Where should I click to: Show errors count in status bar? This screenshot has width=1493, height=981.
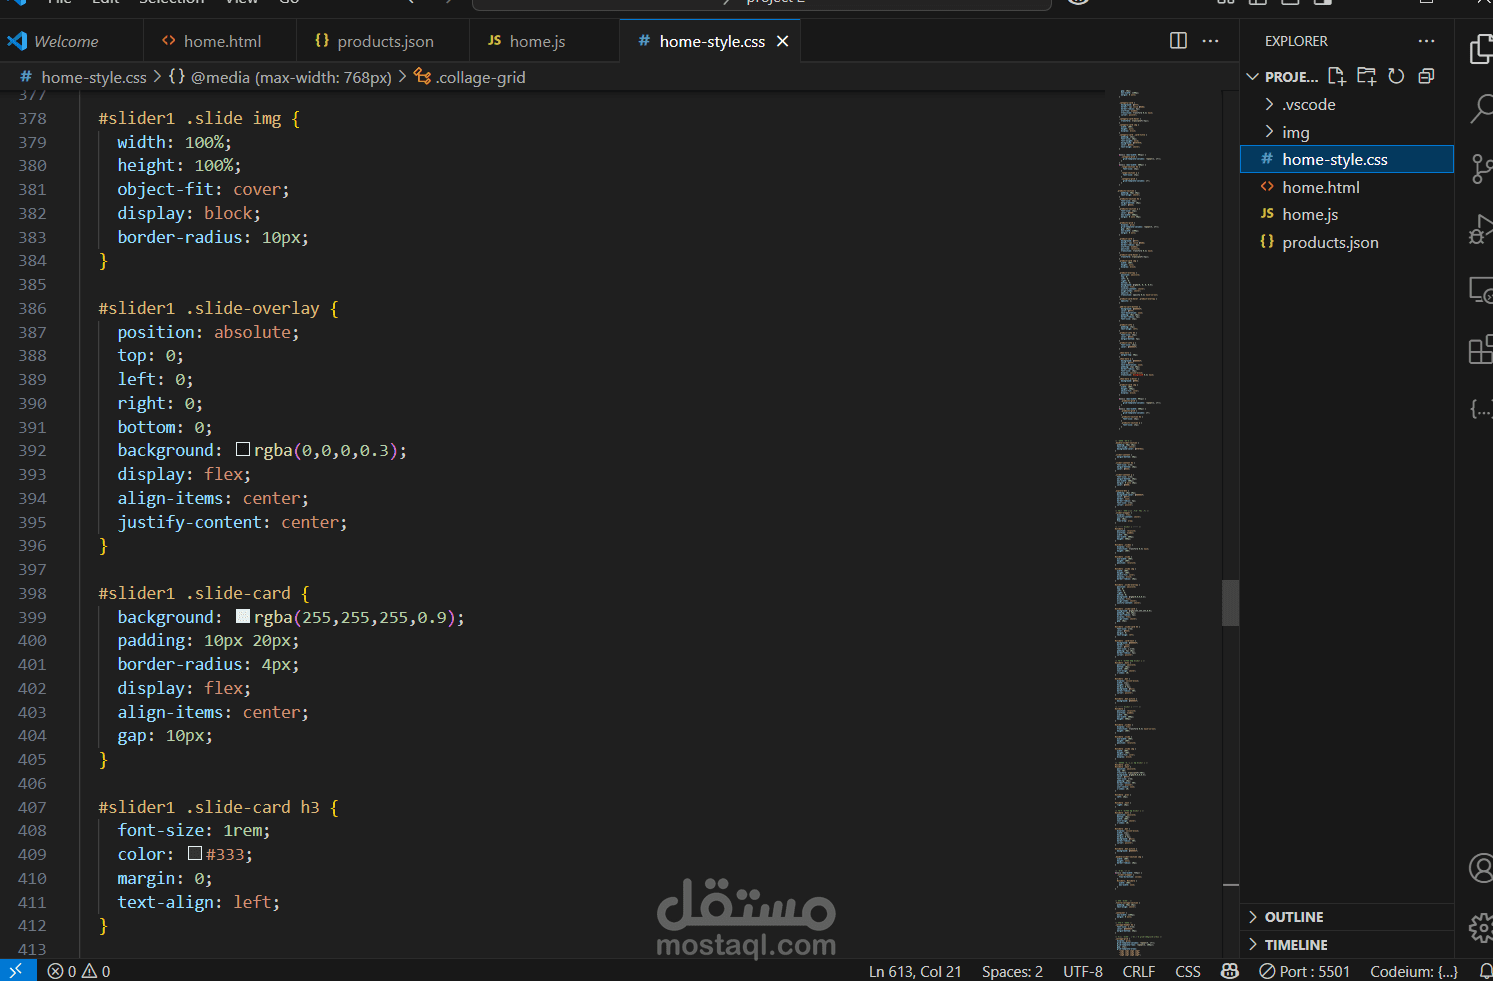pyautogui.click(x=62, y=971)
